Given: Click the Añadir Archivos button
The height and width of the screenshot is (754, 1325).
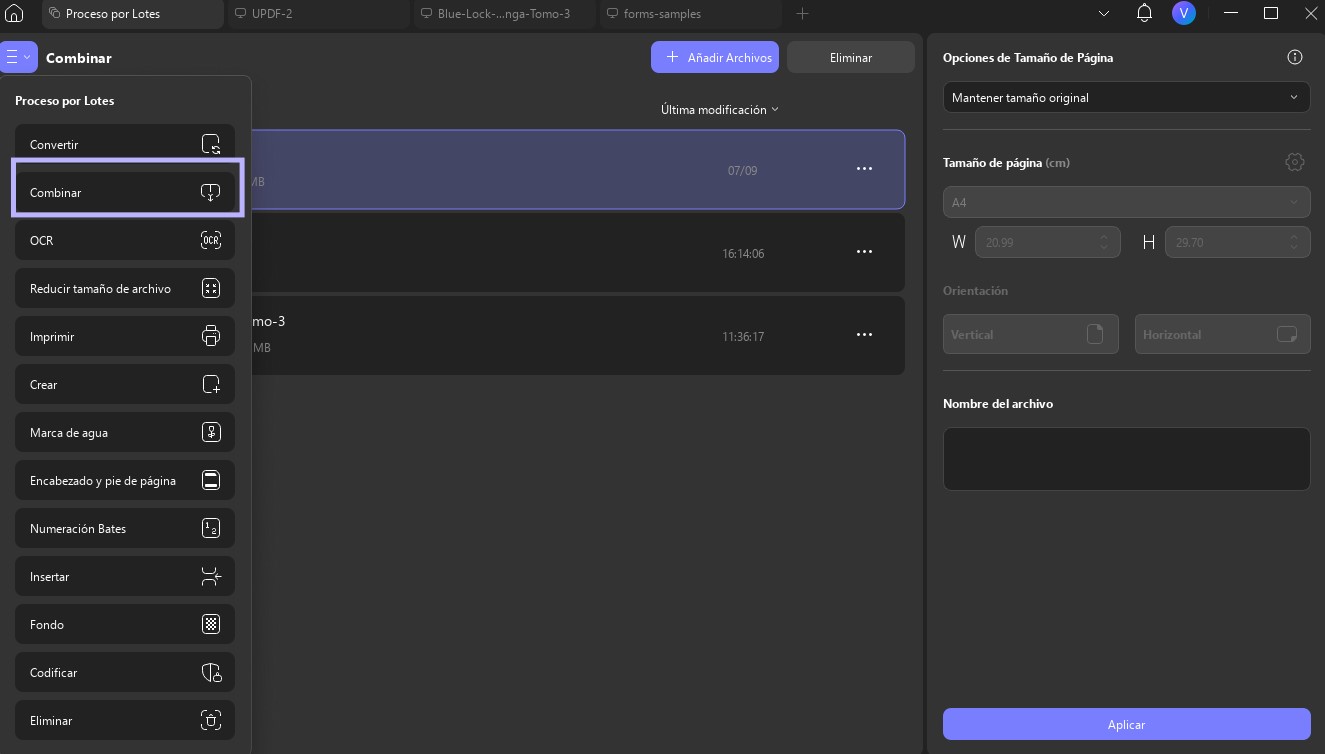Looking at the screenshot, I should [719, 57].
